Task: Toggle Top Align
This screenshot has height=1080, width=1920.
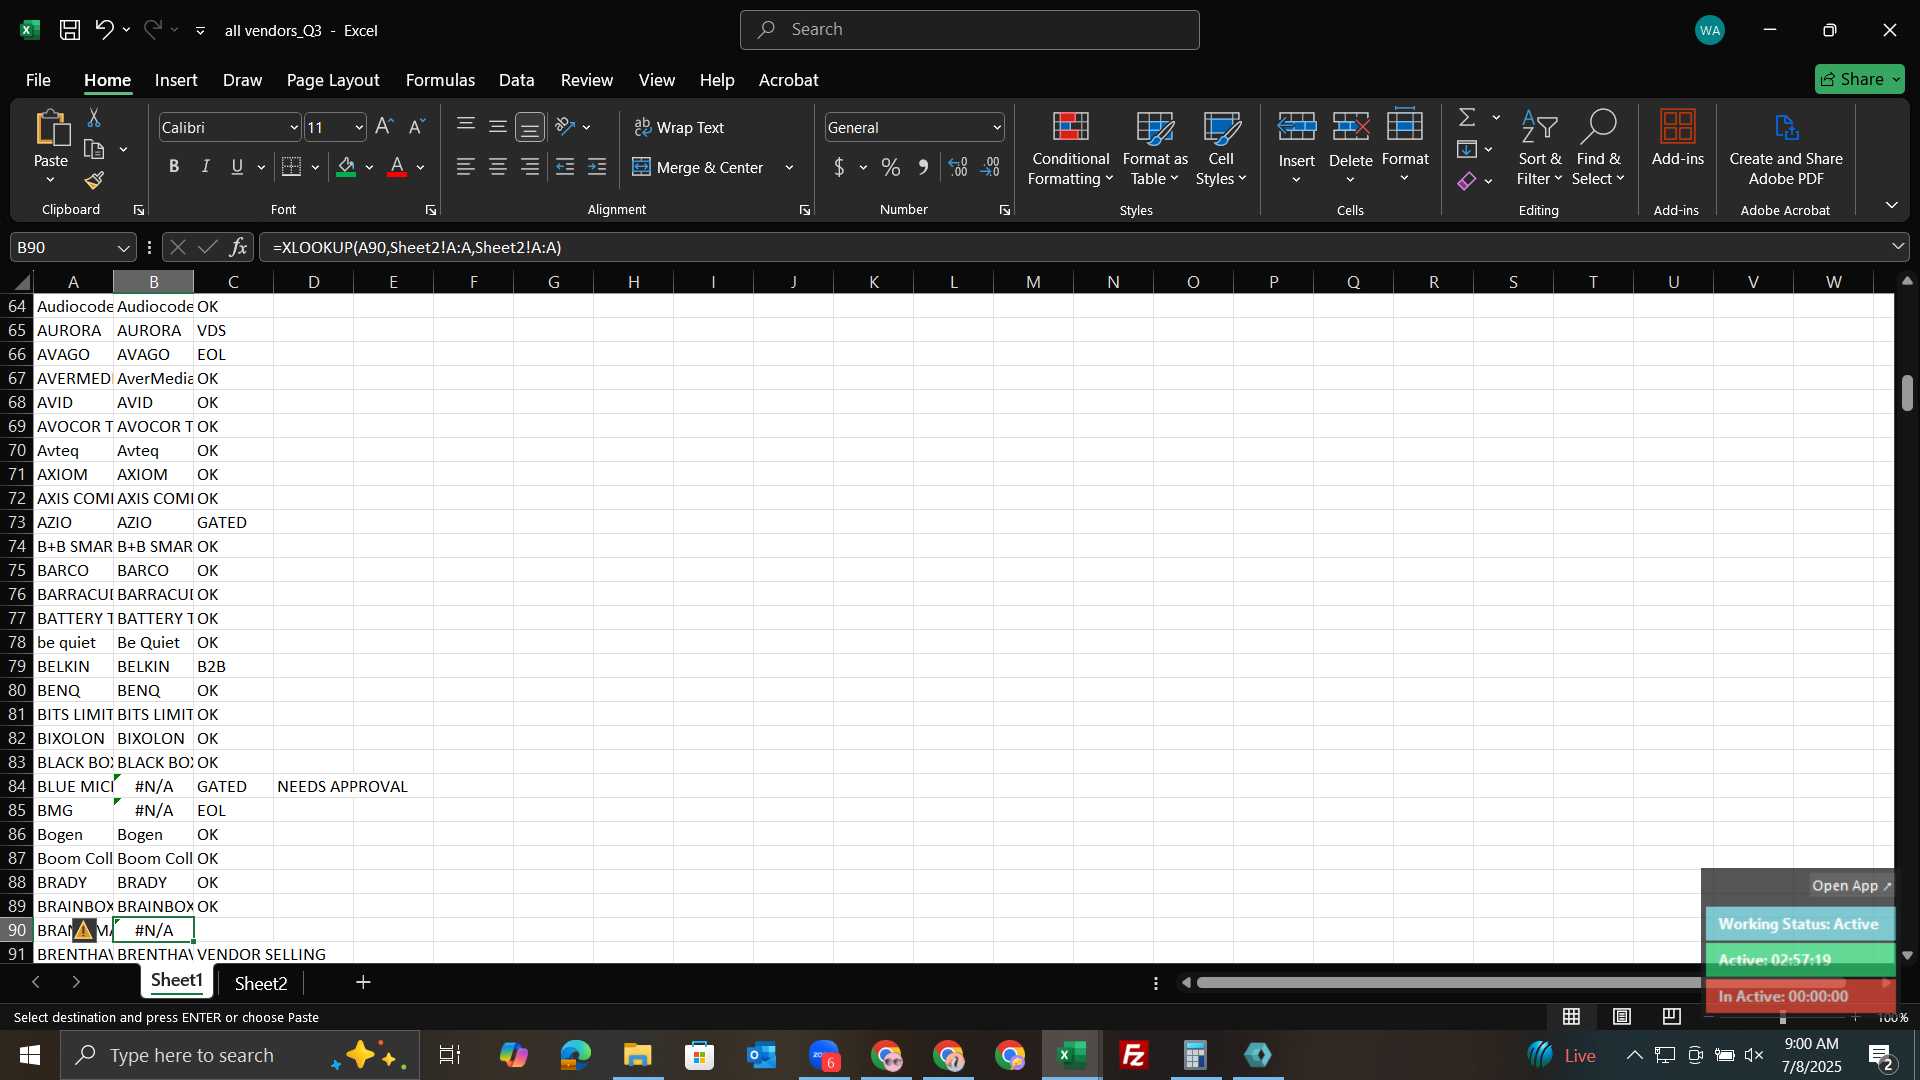Action: [x=466, y=127]
